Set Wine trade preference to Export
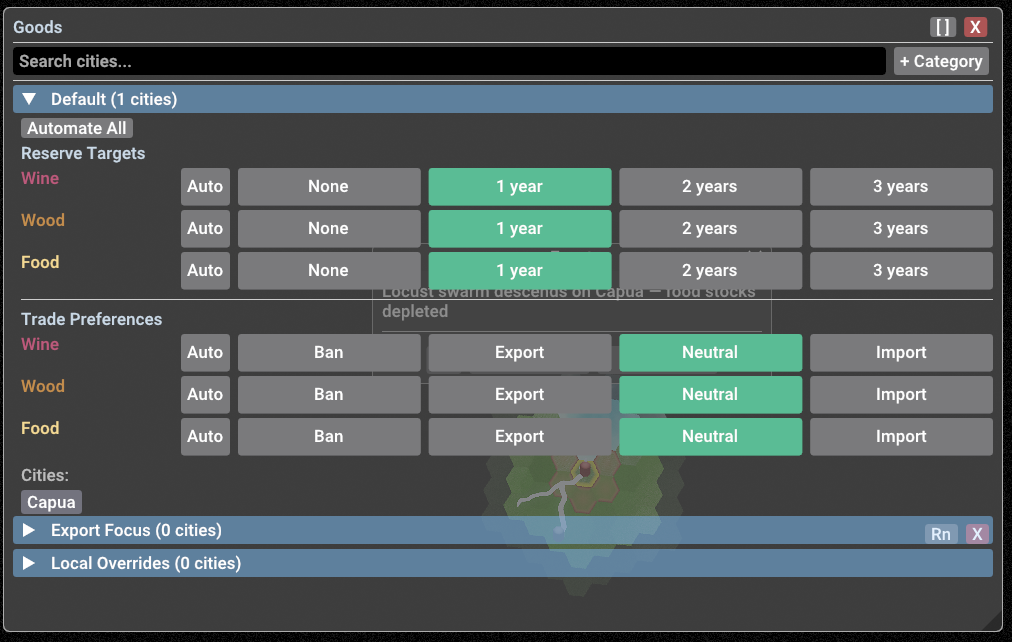Image resolution: width=1012 pixels, height=642 pixels. click(520, 352)
